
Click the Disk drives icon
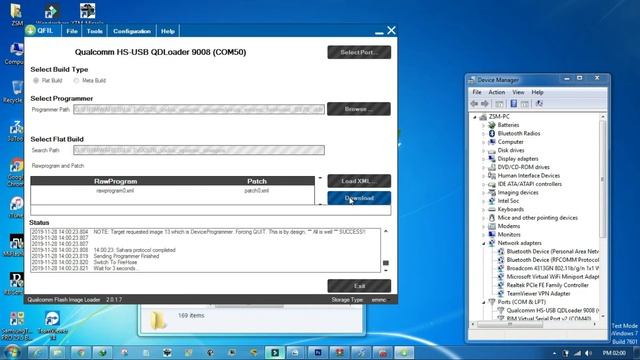(492, 150)
